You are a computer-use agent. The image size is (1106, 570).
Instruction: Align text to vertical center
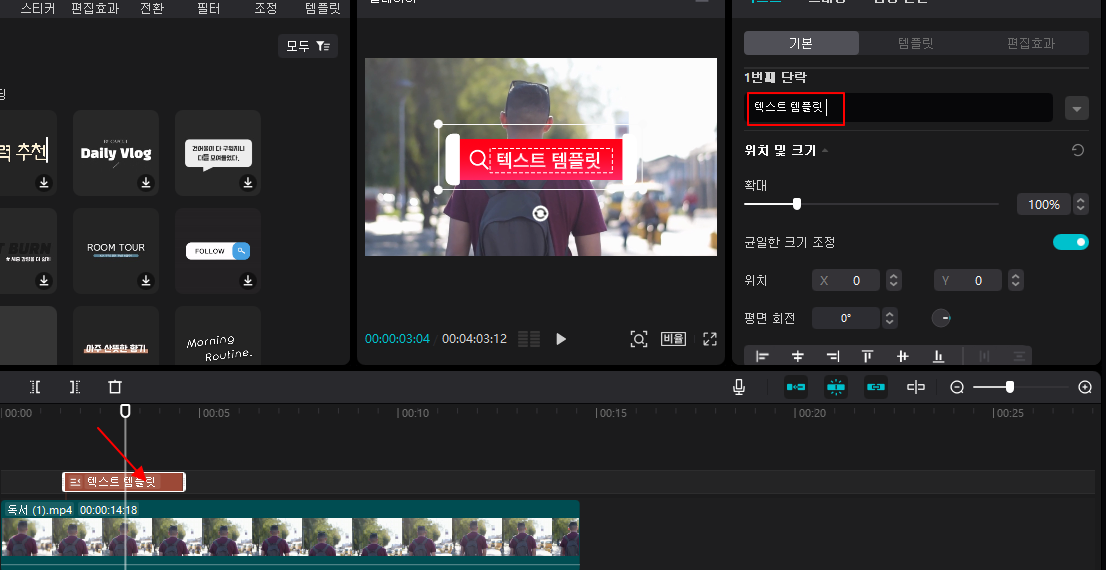[903, 356]
